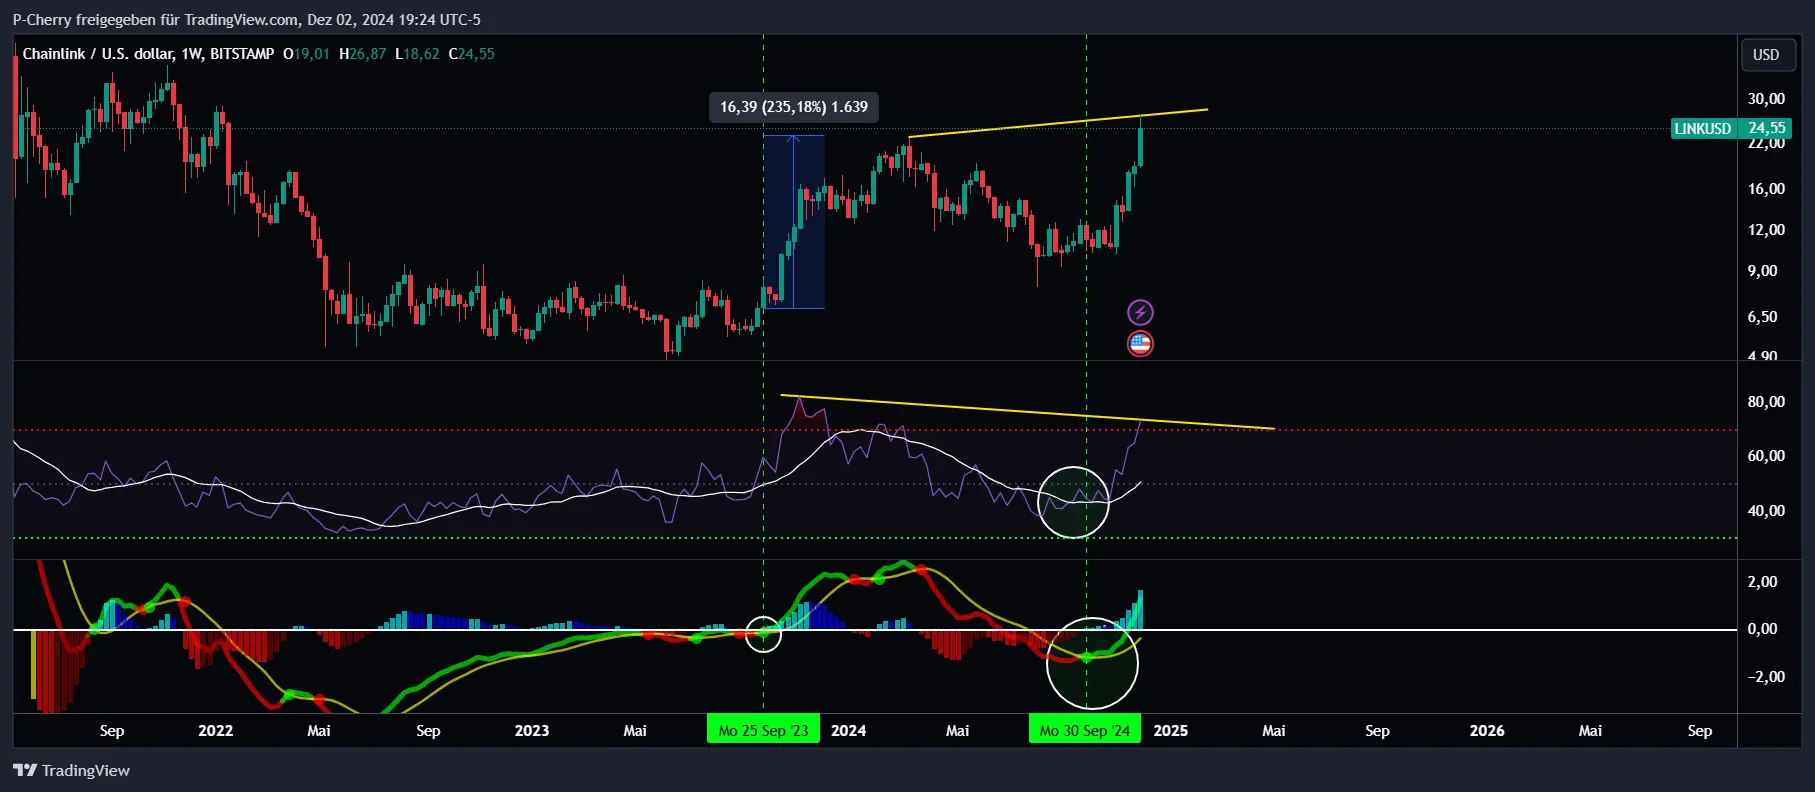Click the 40,00 RSI axis label
Screen dimensions: 1815x792
[1766, 510]
